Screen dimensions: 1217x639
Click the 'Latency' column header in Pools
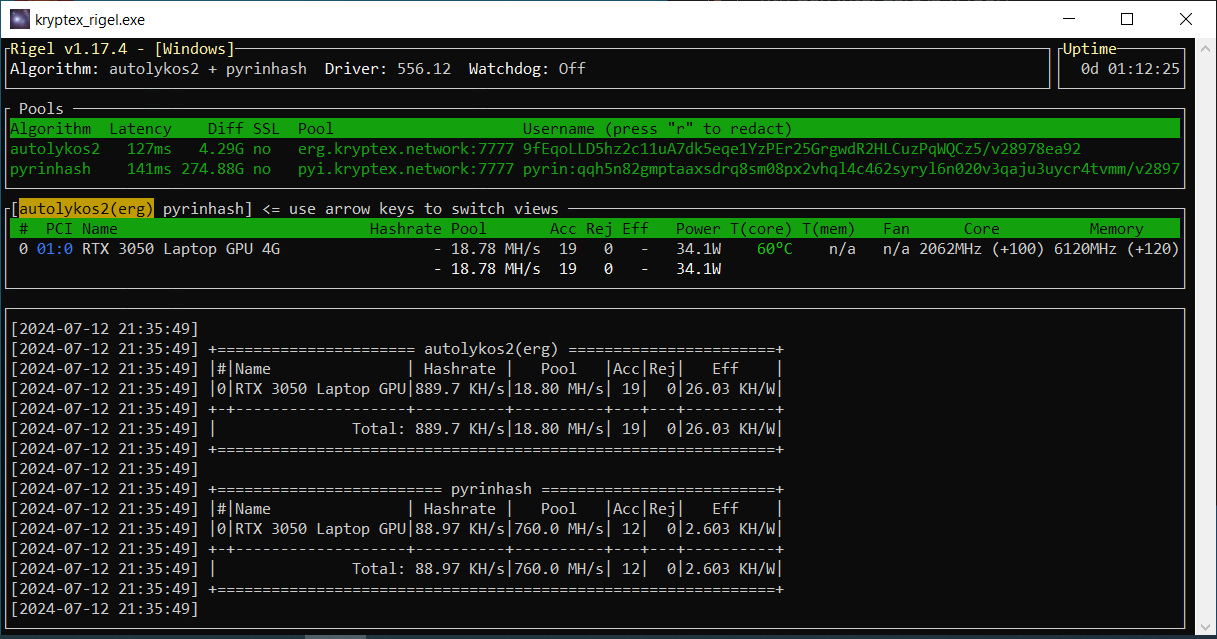coord(140,128)
